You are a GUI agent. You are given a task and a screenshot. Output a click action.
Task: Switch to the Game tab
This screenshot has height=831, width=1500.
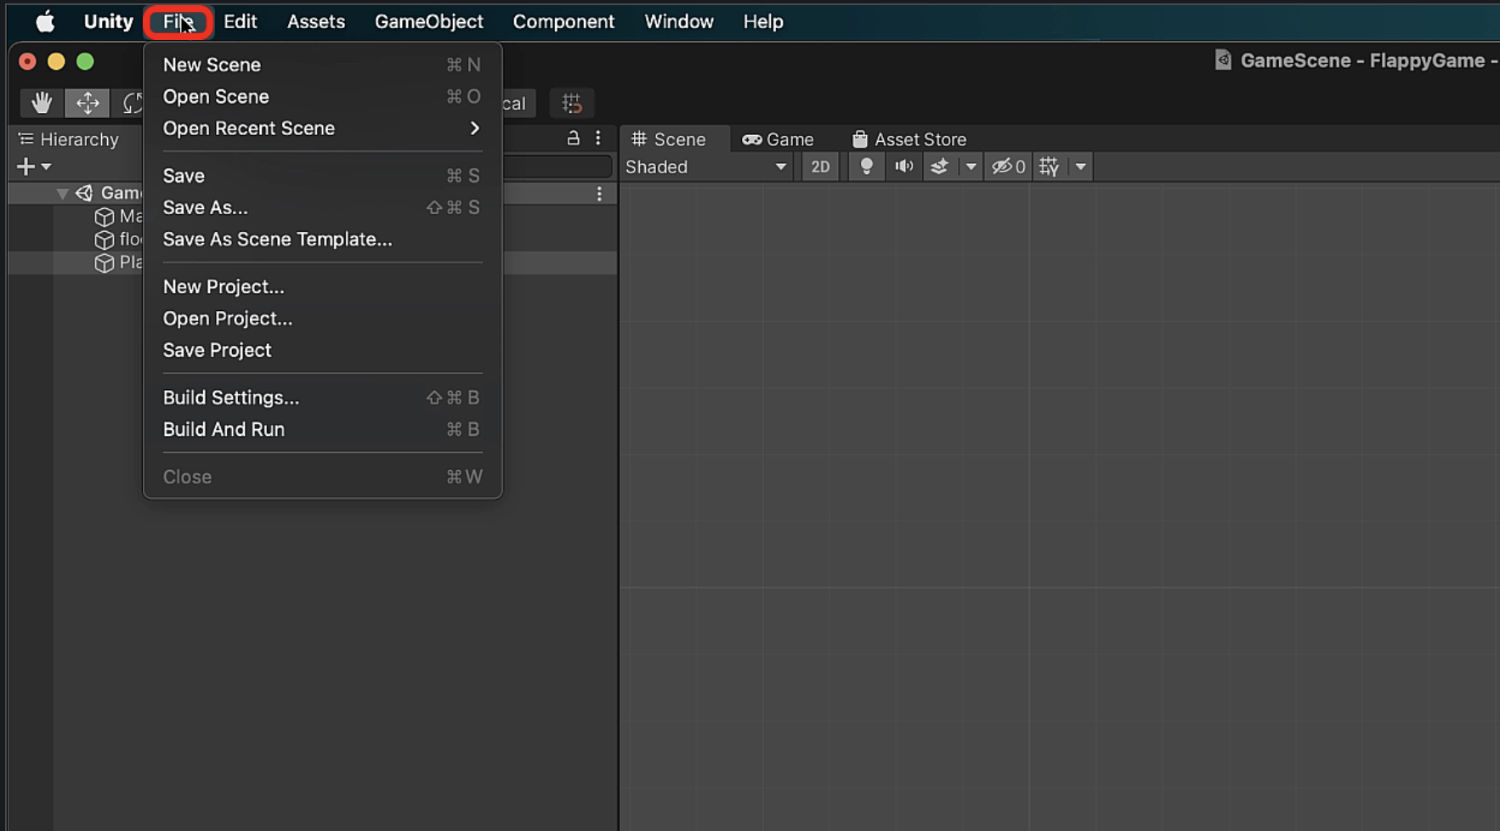(778, 139)
